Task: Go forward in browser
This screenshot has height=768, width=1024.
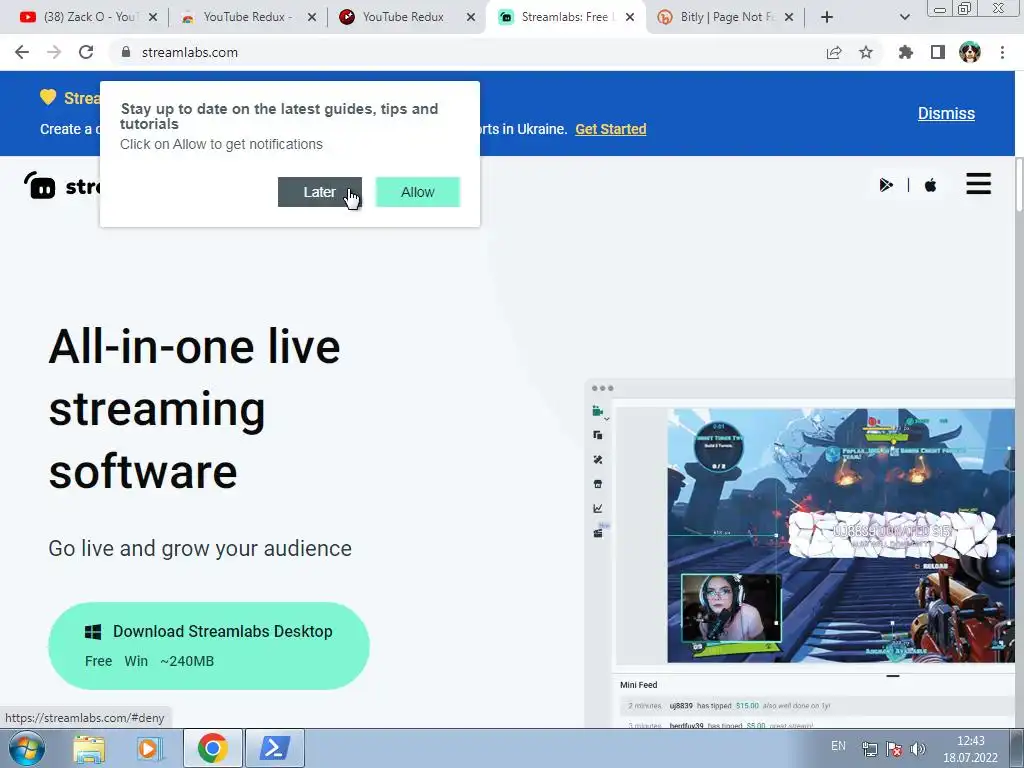Action: [x=54, y=52]
